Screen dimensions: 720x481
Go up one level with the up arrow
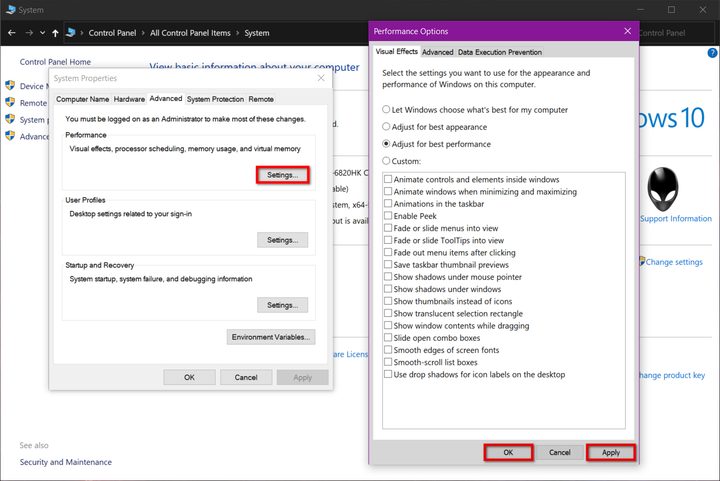pyautogui.click(x=56, y=33)
